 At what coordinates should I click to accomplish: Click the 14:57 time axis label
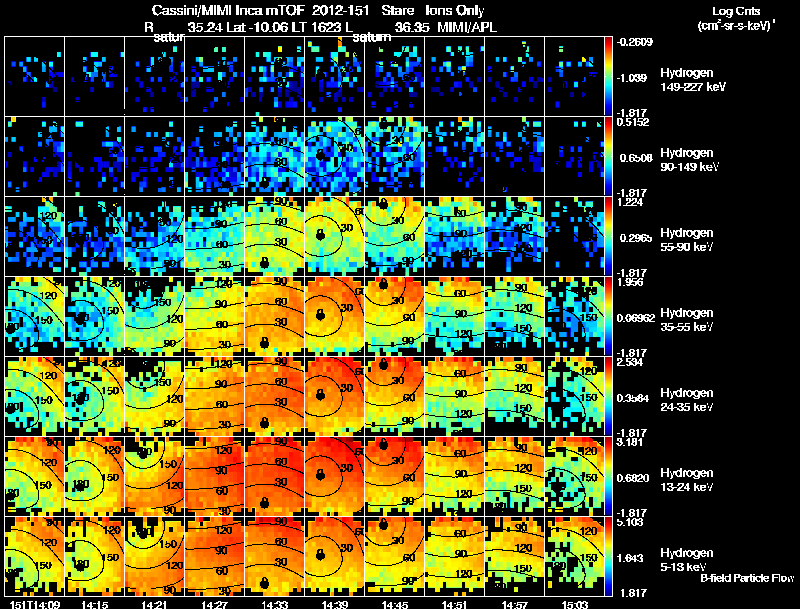[x=514, y=605]
